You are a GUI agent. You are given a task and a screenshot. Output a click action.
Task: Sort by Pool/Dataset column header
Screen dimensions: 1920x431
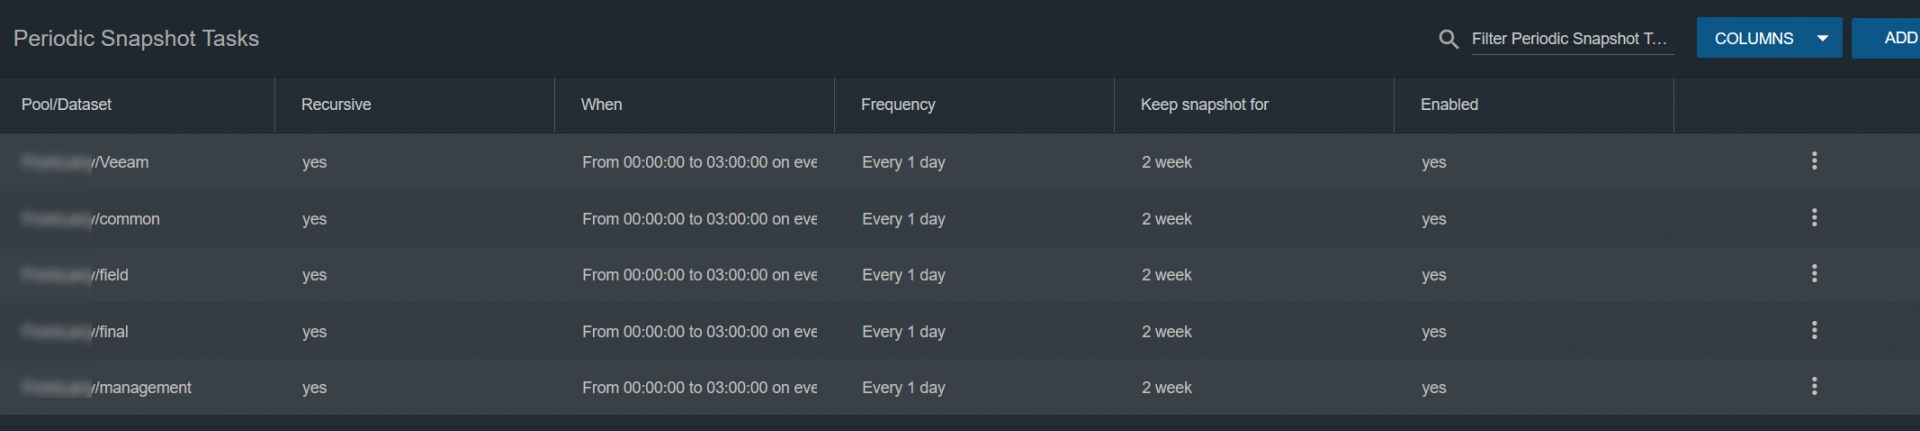66,104
